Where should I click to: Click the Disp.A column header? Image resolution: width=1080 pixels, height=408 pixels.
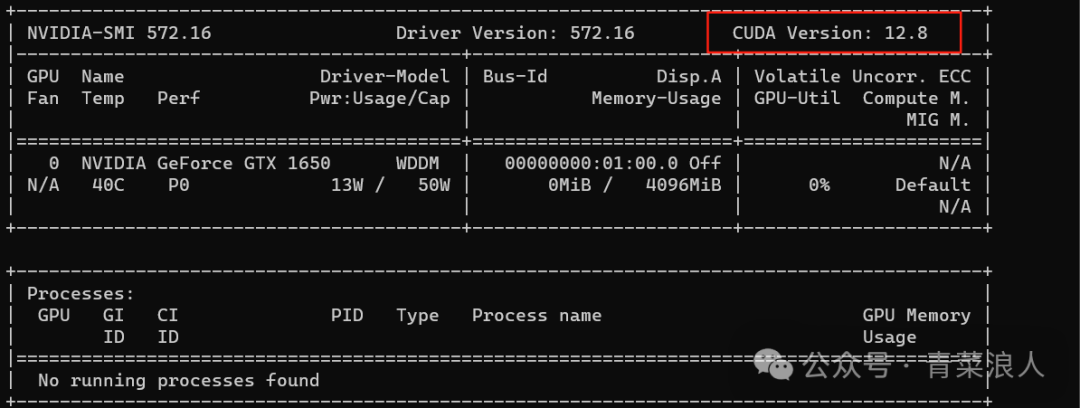point(689,76)
